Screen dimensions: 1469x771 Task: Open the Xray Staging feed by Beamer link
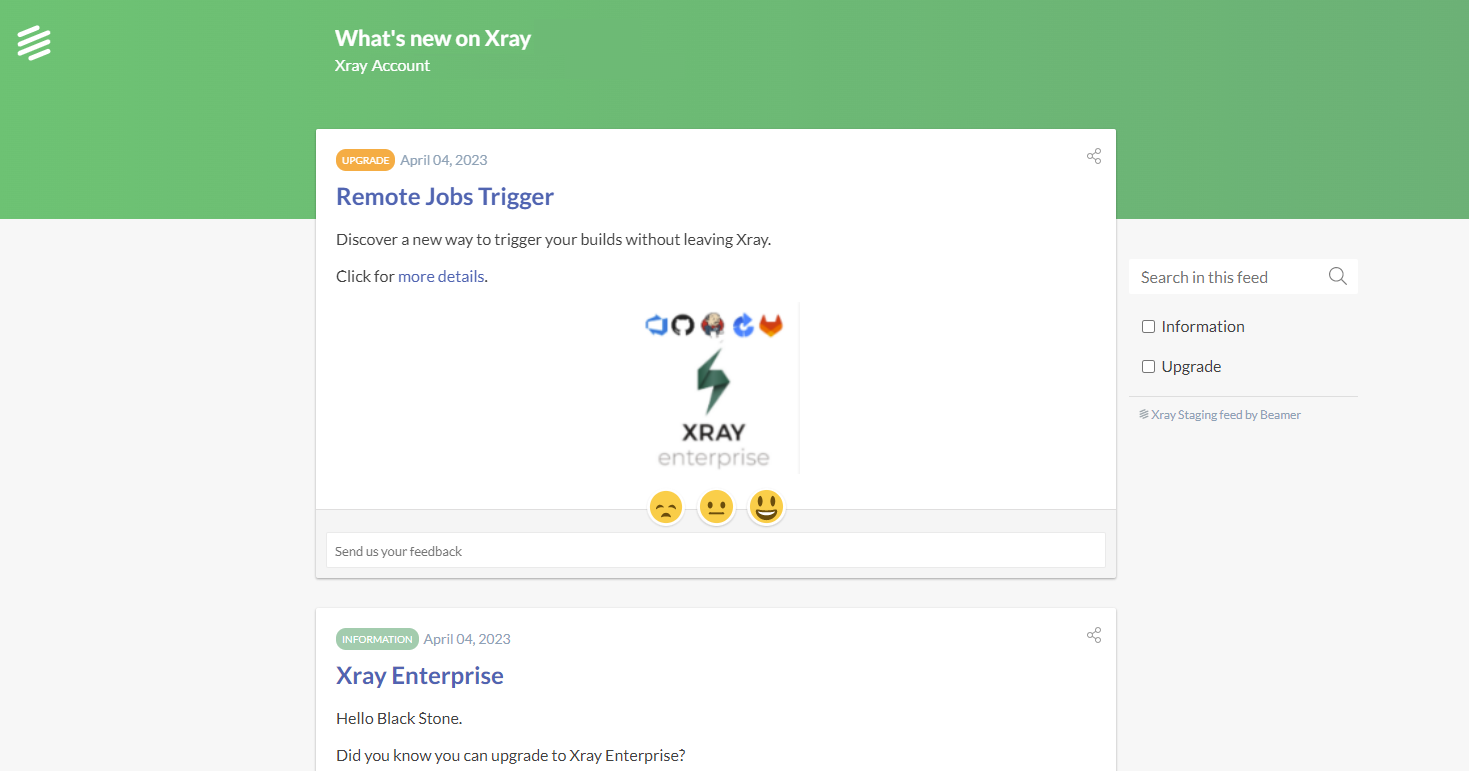(1226, 415)
